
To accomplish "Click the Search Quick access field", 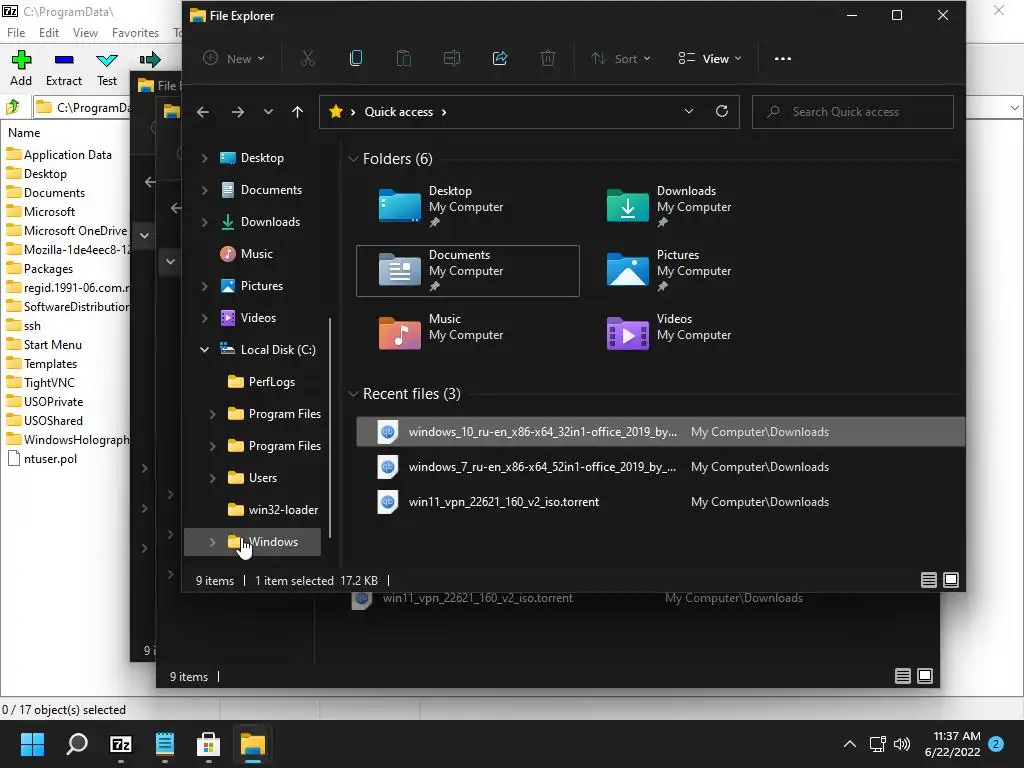I will click(x=853, y=112).
